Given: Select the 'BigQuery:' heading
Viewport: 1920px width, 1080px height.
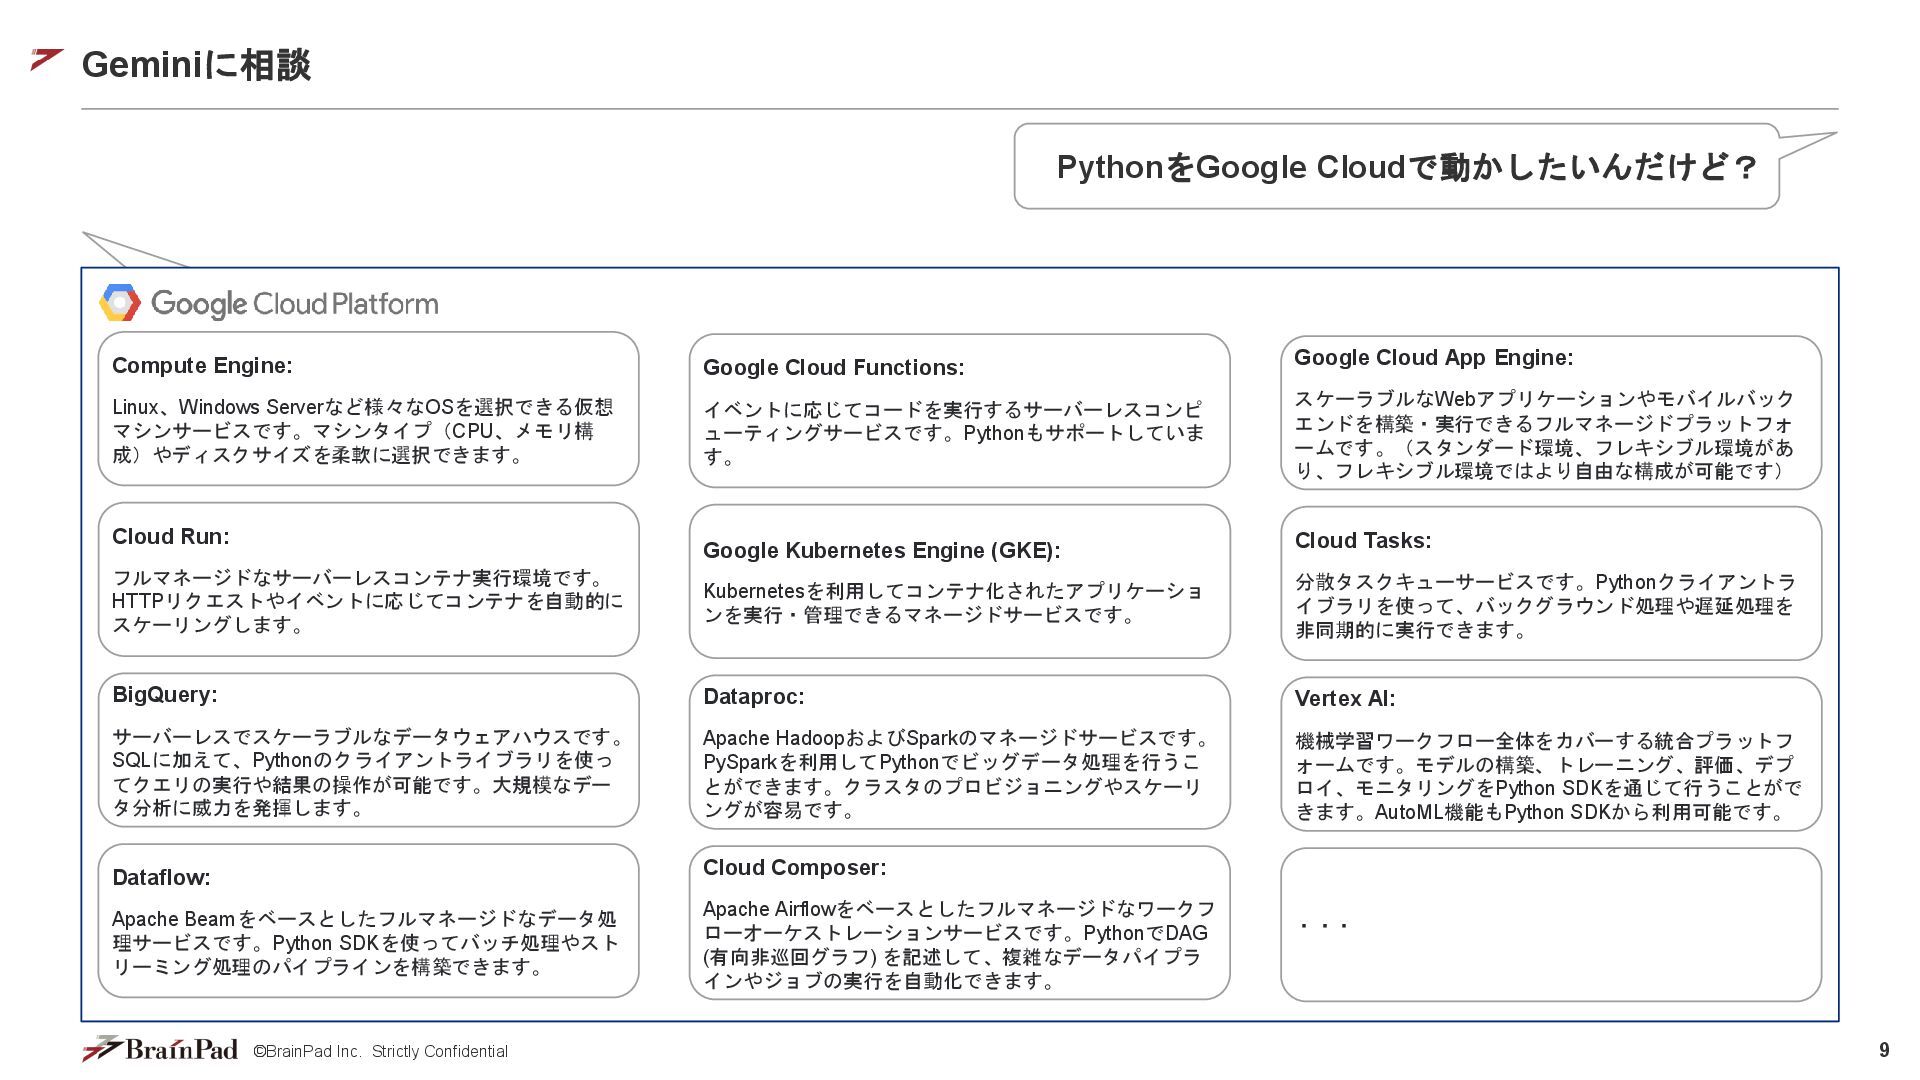Looking at the screenshot, I should coord(164,695).
